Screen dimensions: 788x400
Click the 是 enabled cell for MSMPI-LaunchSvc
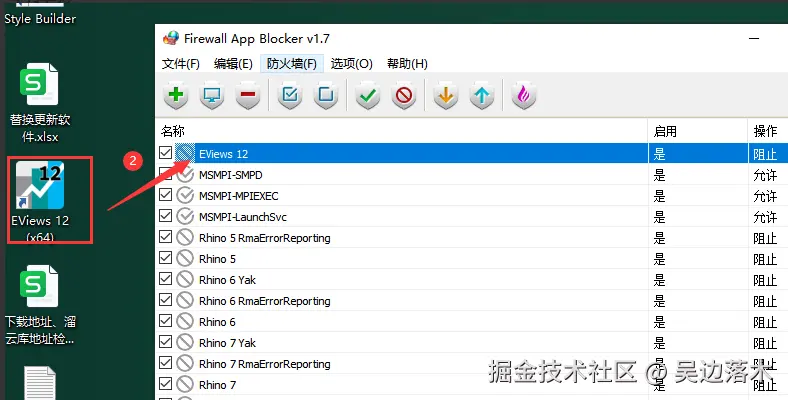coord(660,217)
